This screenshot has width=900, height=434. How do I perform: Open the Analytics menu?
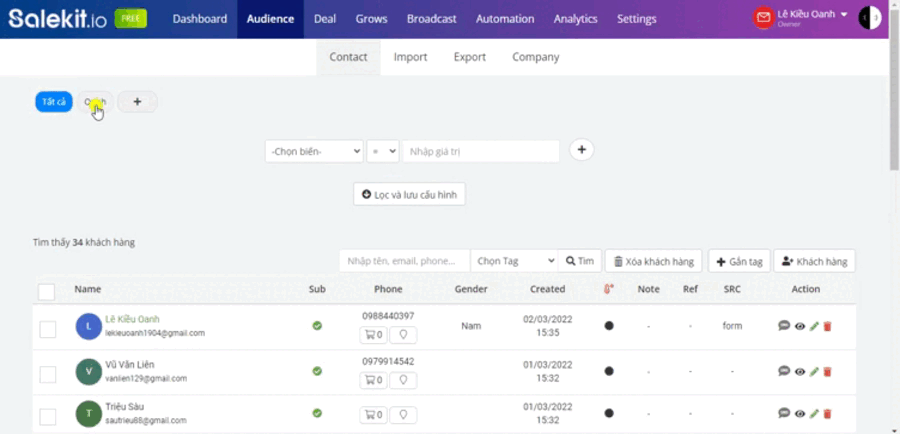point(576,19)
